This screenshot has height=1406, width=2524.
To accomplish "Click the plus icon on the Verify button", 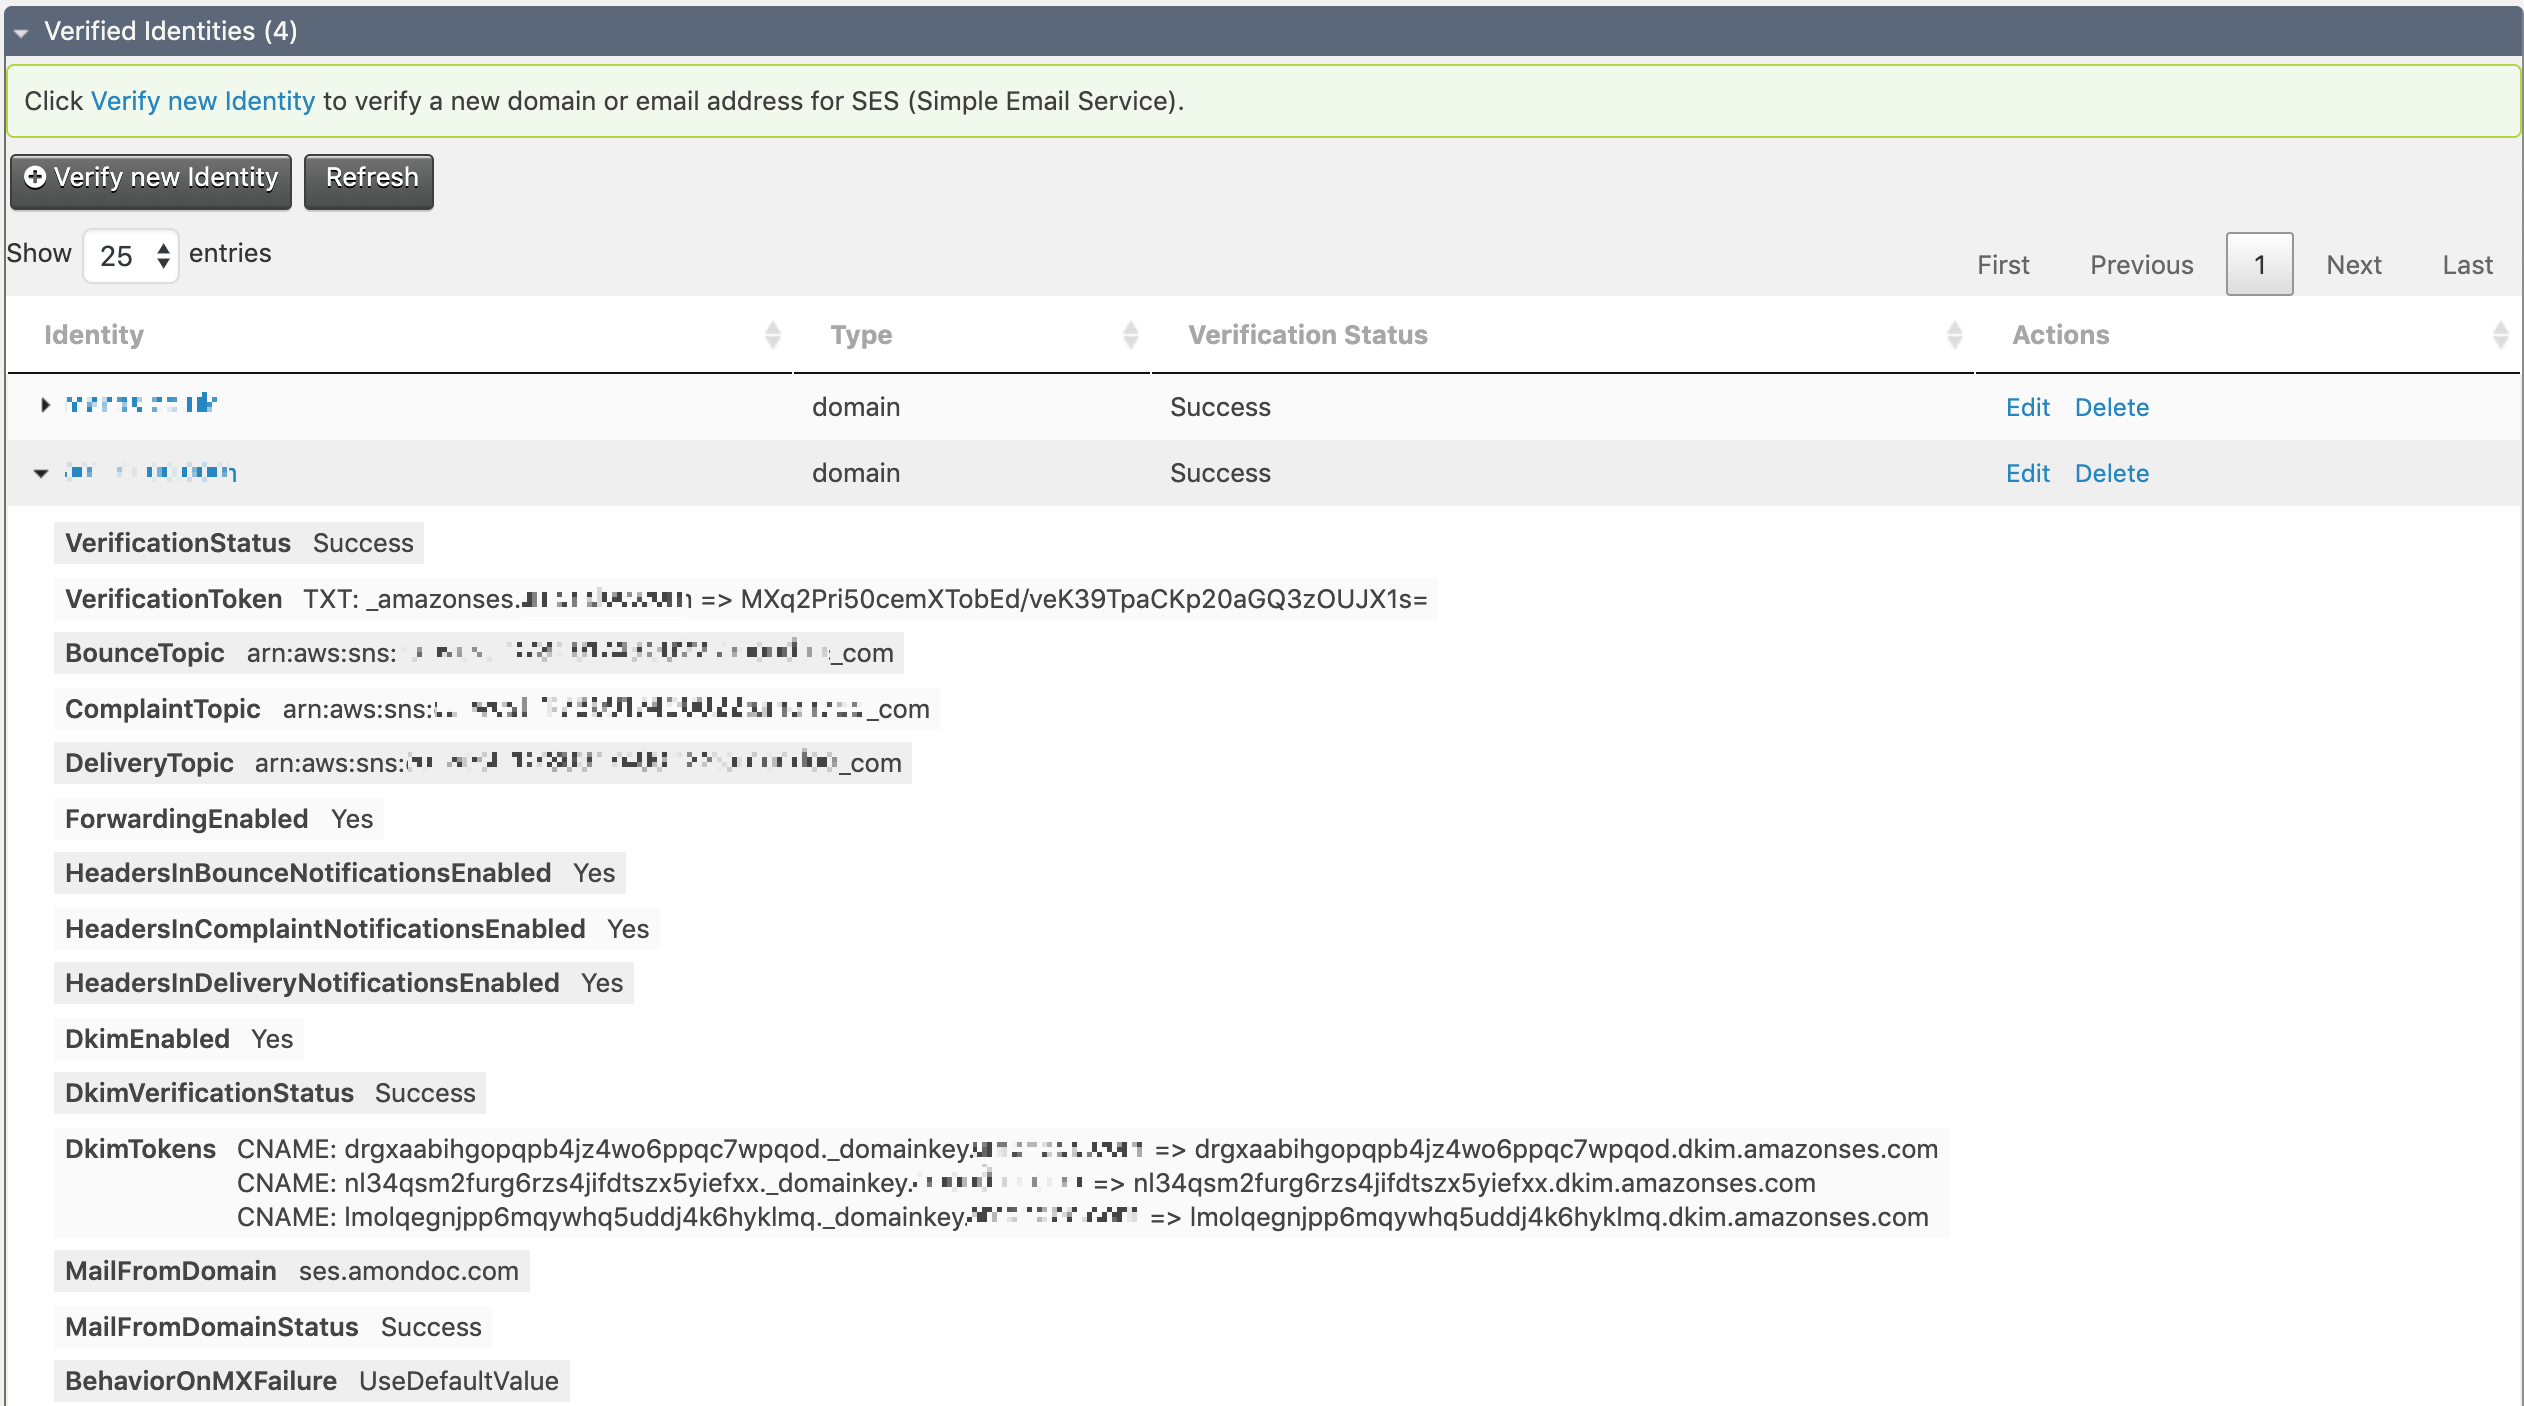I will 35,178.
